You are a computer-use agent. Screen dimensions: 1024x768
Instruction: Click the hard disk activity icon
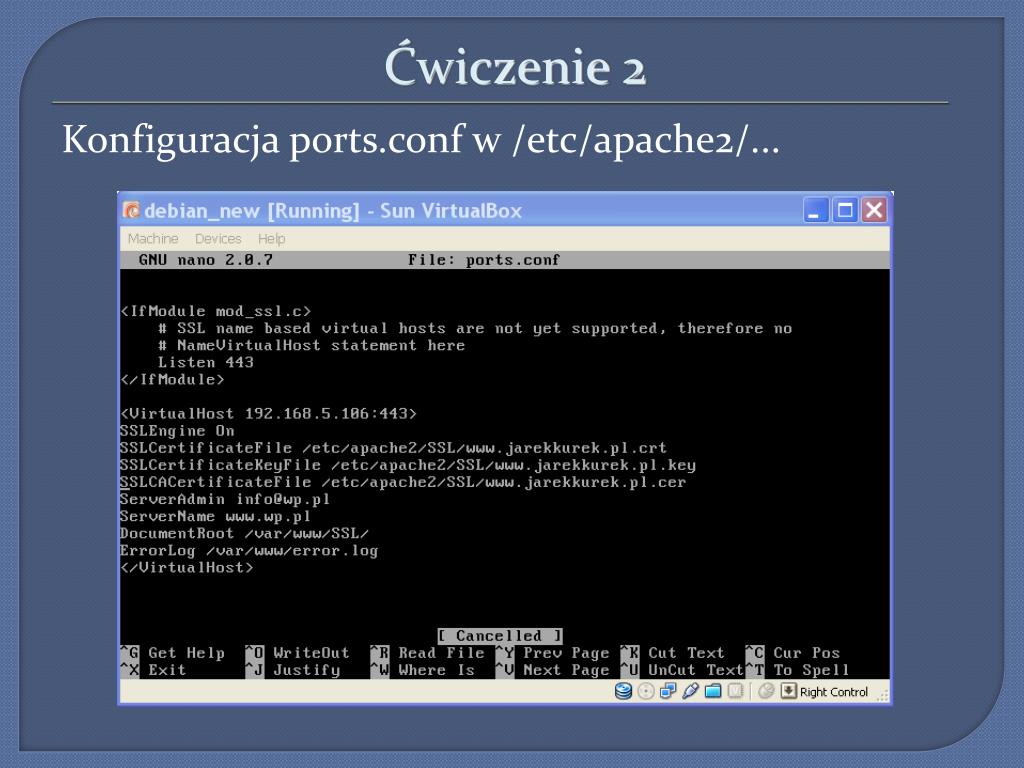(624, 691)
